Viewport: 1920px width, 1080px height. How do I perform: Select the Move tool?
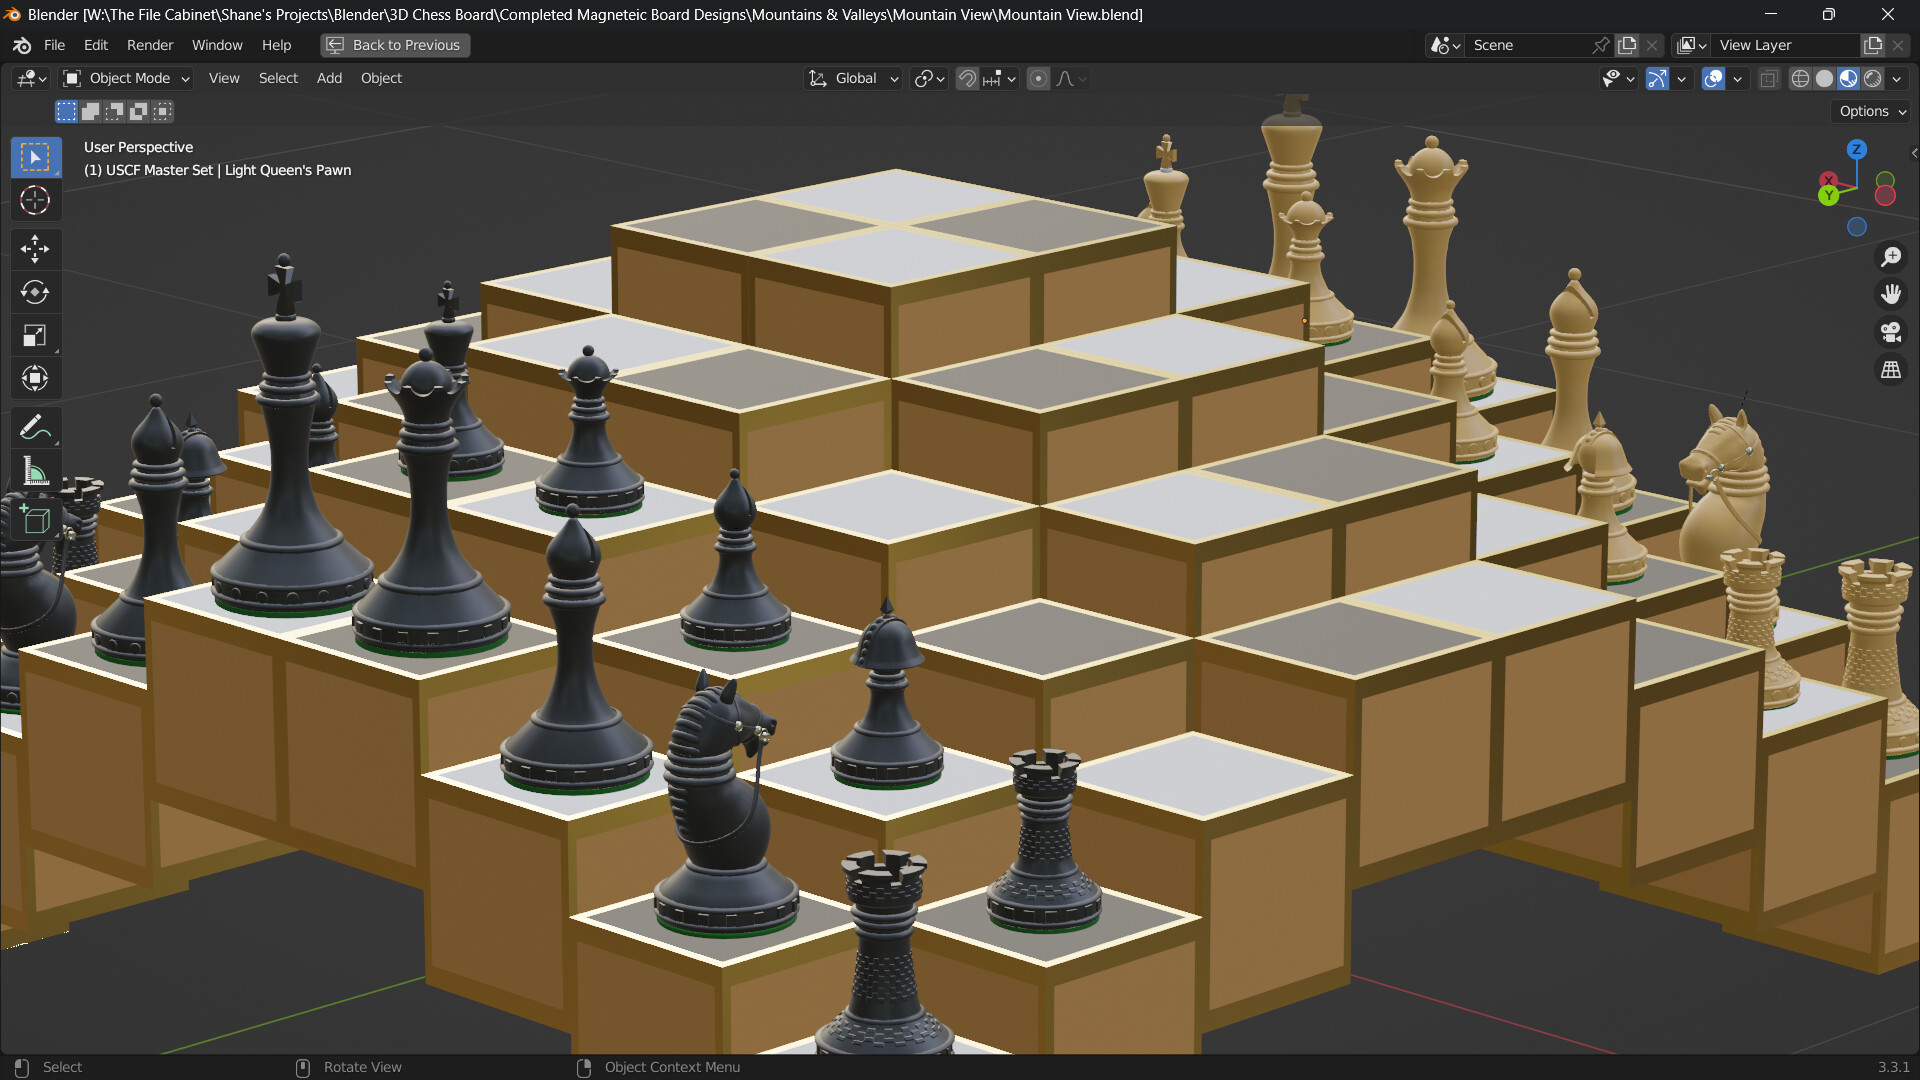coord(36,249)
